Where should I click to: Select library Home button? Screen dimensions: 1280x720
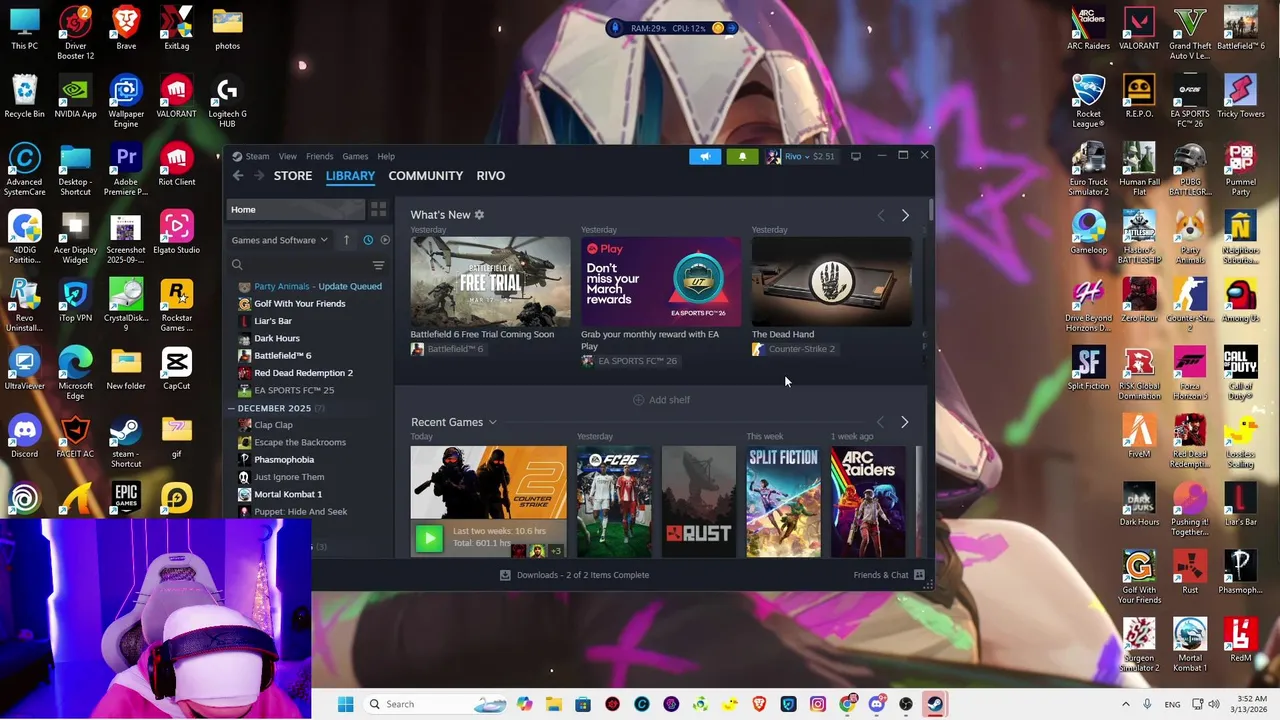[297, 210]
